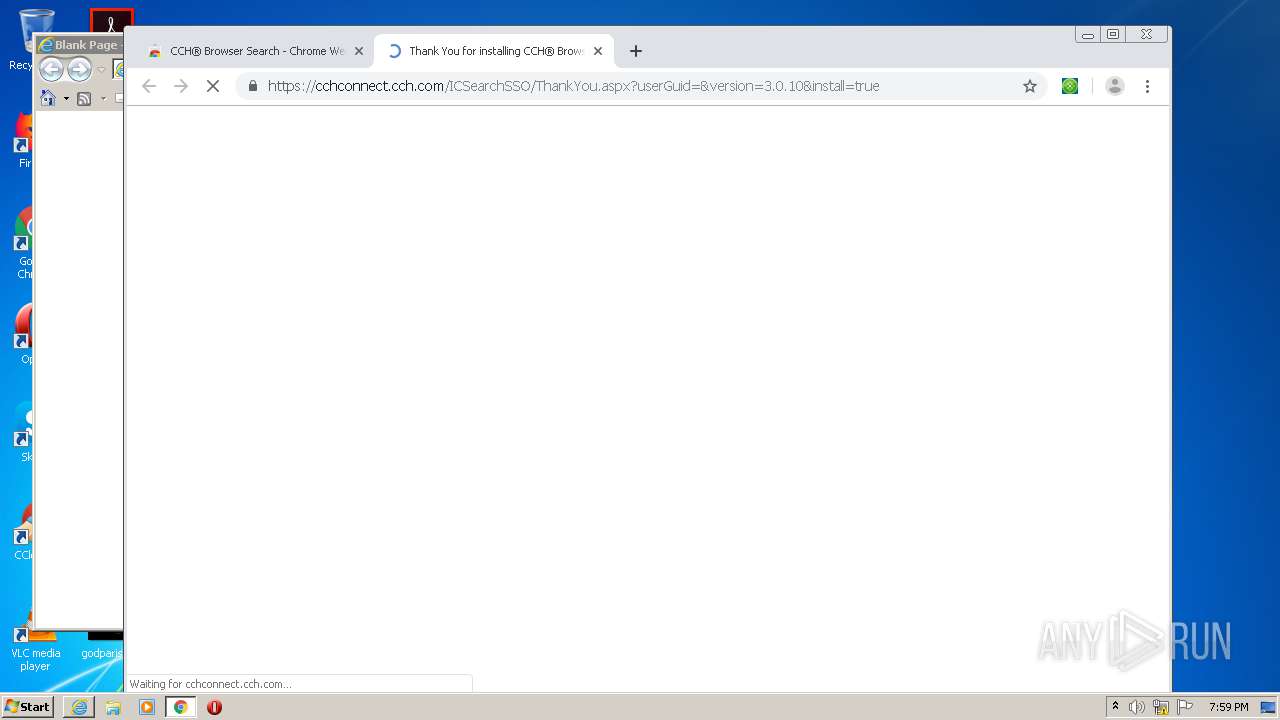Maximize the Chrome window
The width and height of the screenshot is (1280, 720).
click(1113, 35)
